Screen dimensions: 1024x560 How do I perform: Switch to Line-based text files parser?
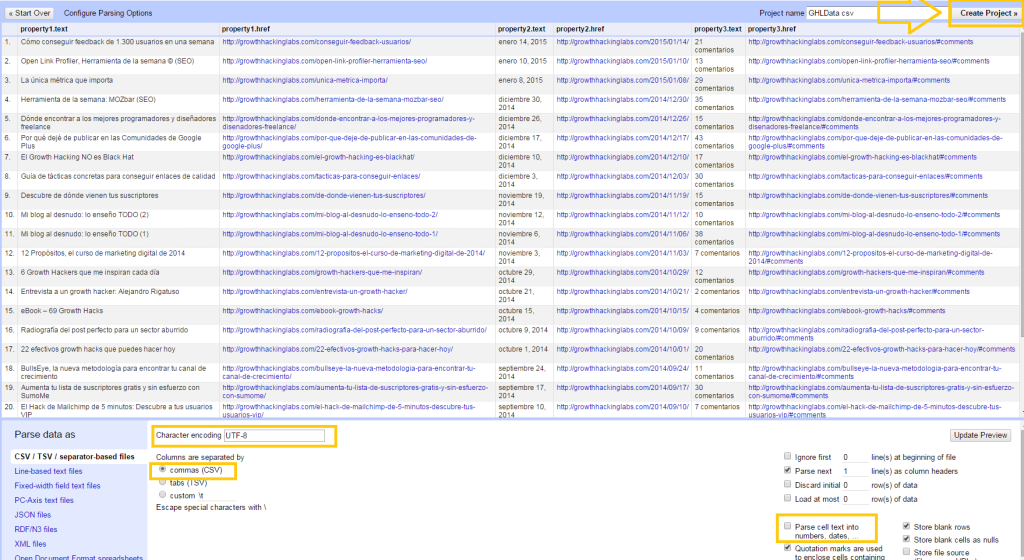pos(48,471)
